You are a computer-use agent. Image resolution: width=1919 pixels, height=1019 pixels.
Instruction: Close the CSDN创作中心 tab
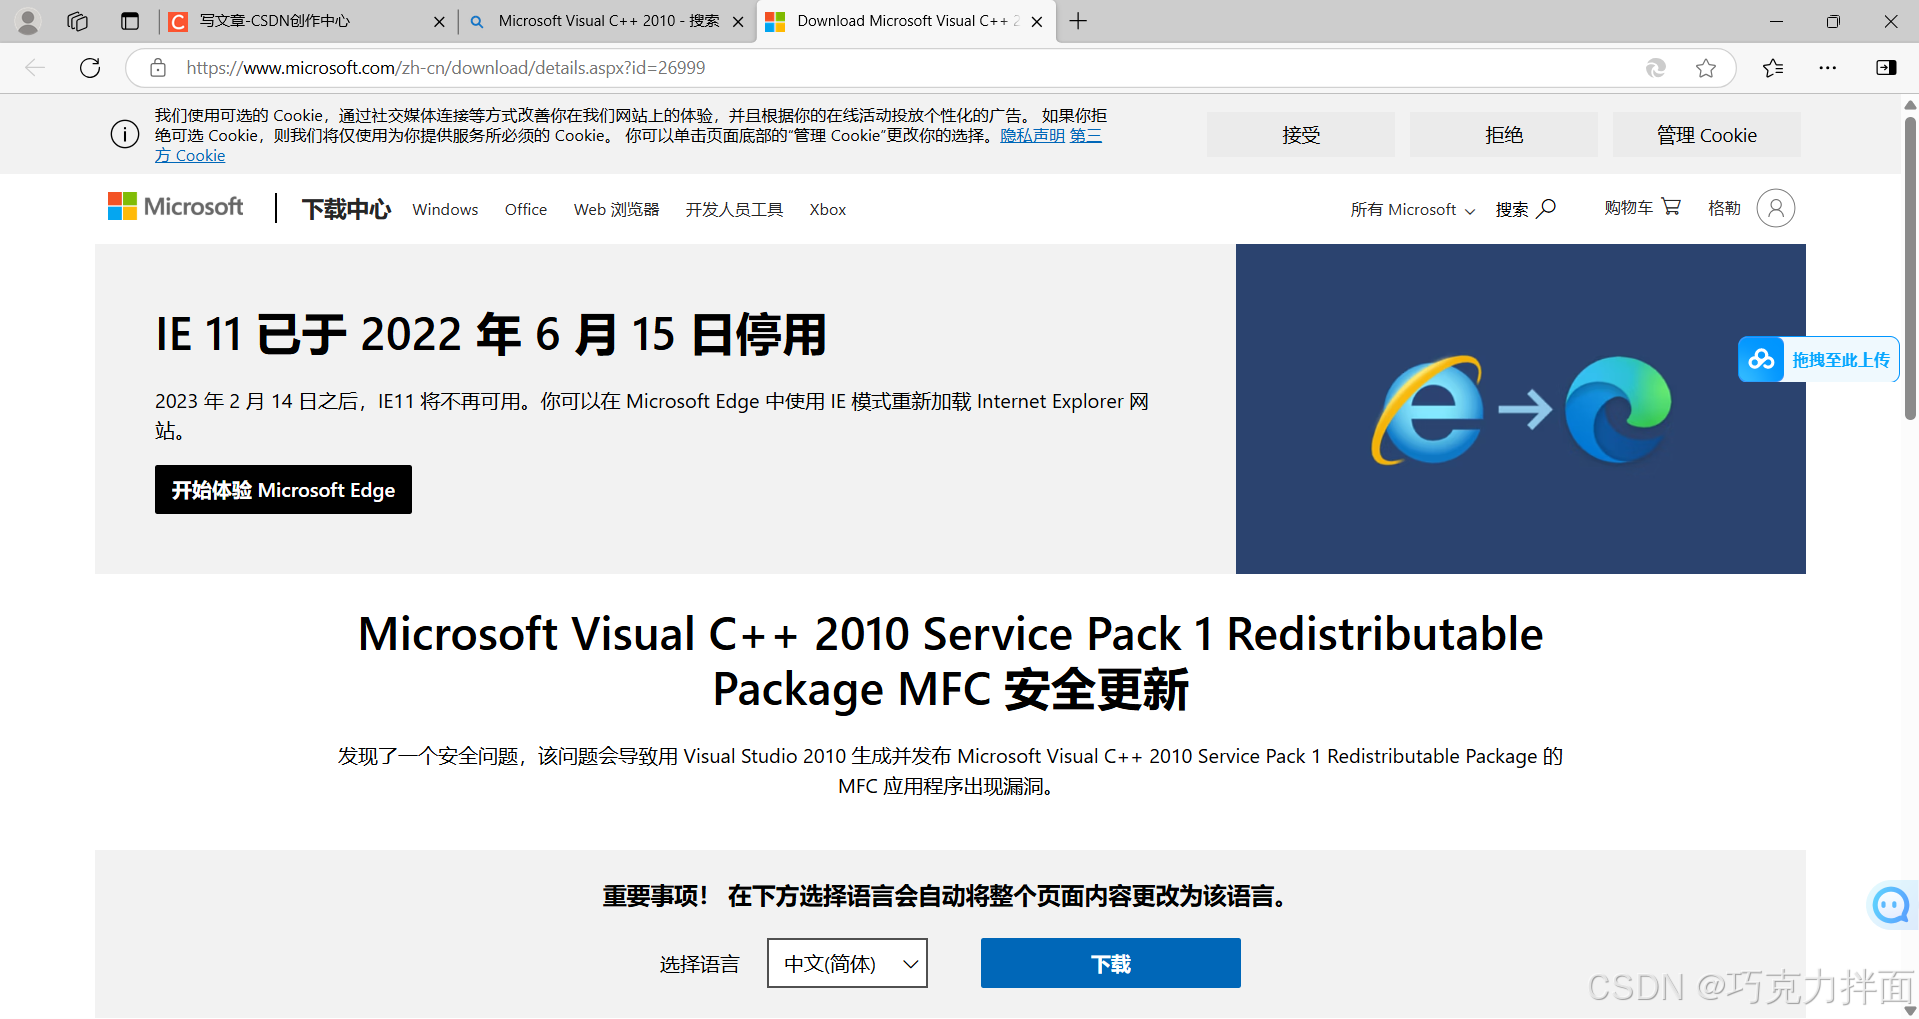[x=439, y=21]
